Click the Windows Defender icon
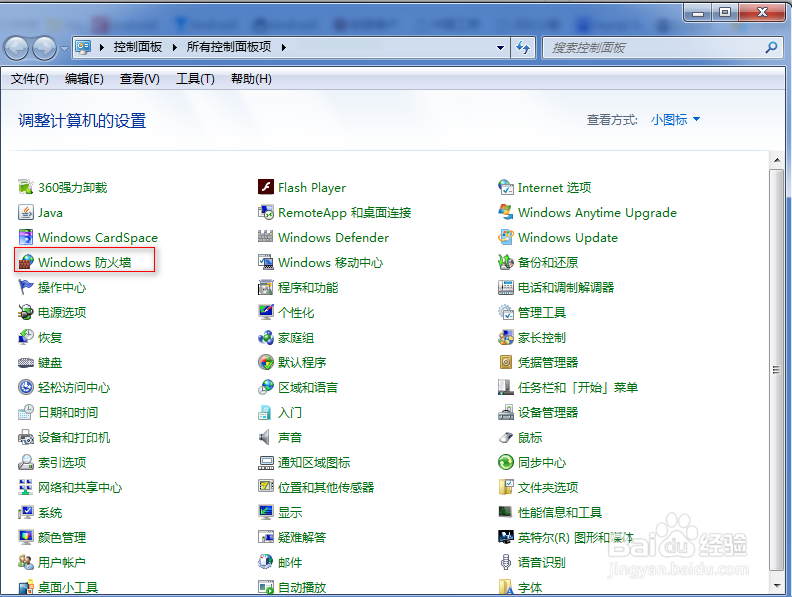The height and width of the screenshot is (597, 792). (x=266, y=237)
